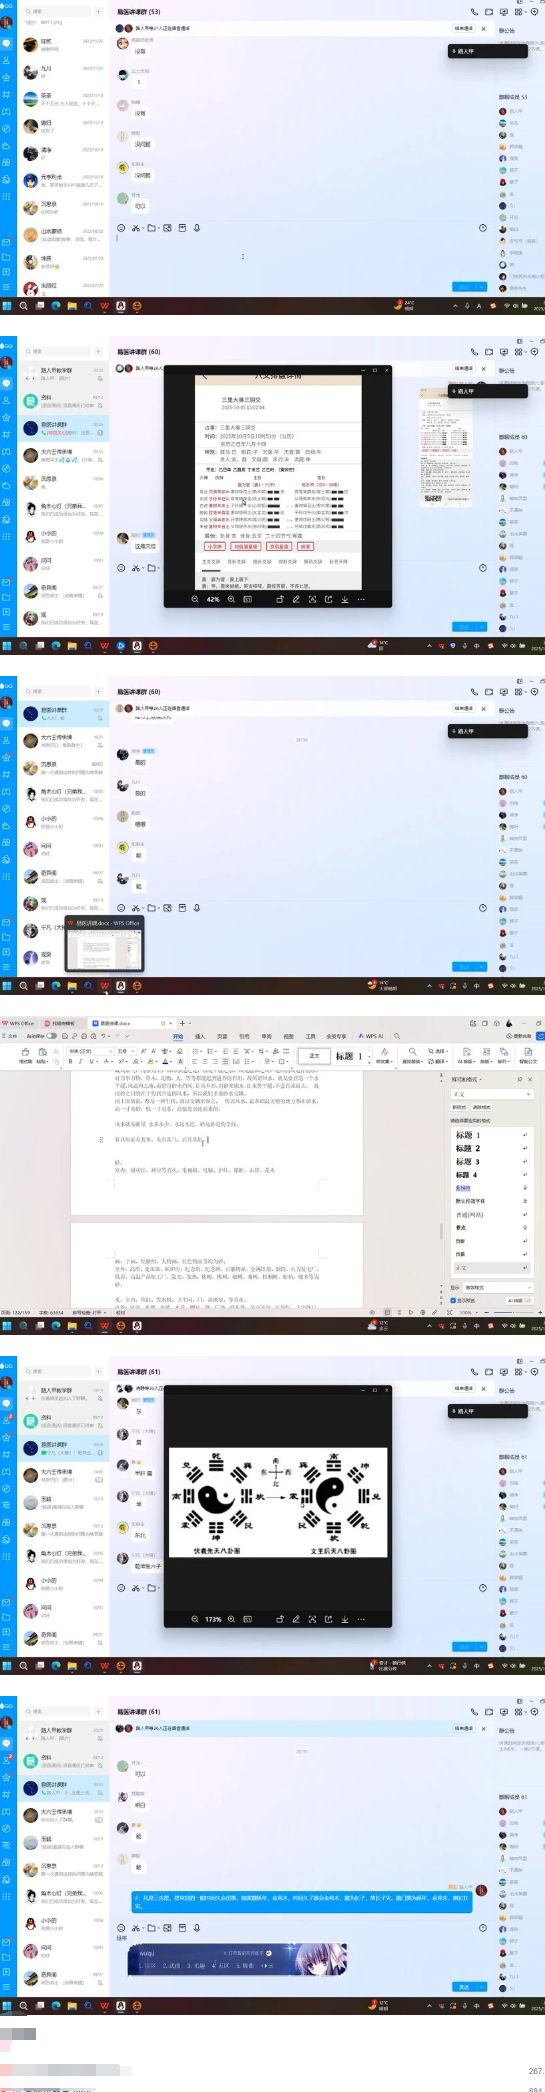The height and width of the screenshot is (2092, 545).
Task: Toggle the auto-save switch in WPS toolbar
Action: coord(51,1036)
